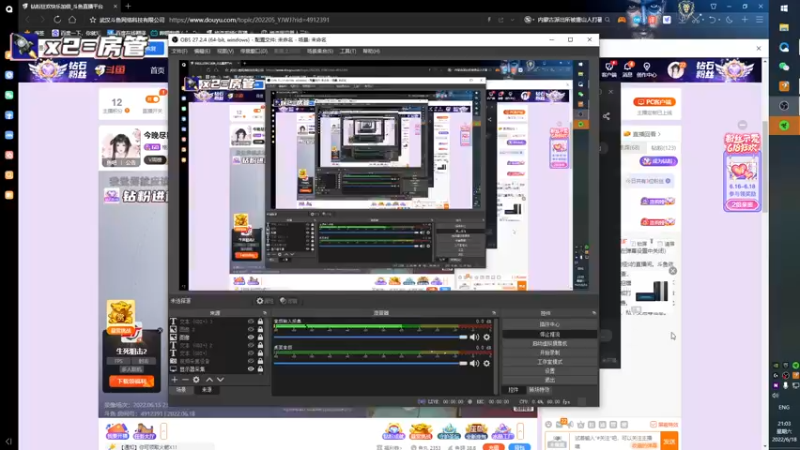Click the chat message input box
This screenshot has width=800, height=450.
(615, 441)
